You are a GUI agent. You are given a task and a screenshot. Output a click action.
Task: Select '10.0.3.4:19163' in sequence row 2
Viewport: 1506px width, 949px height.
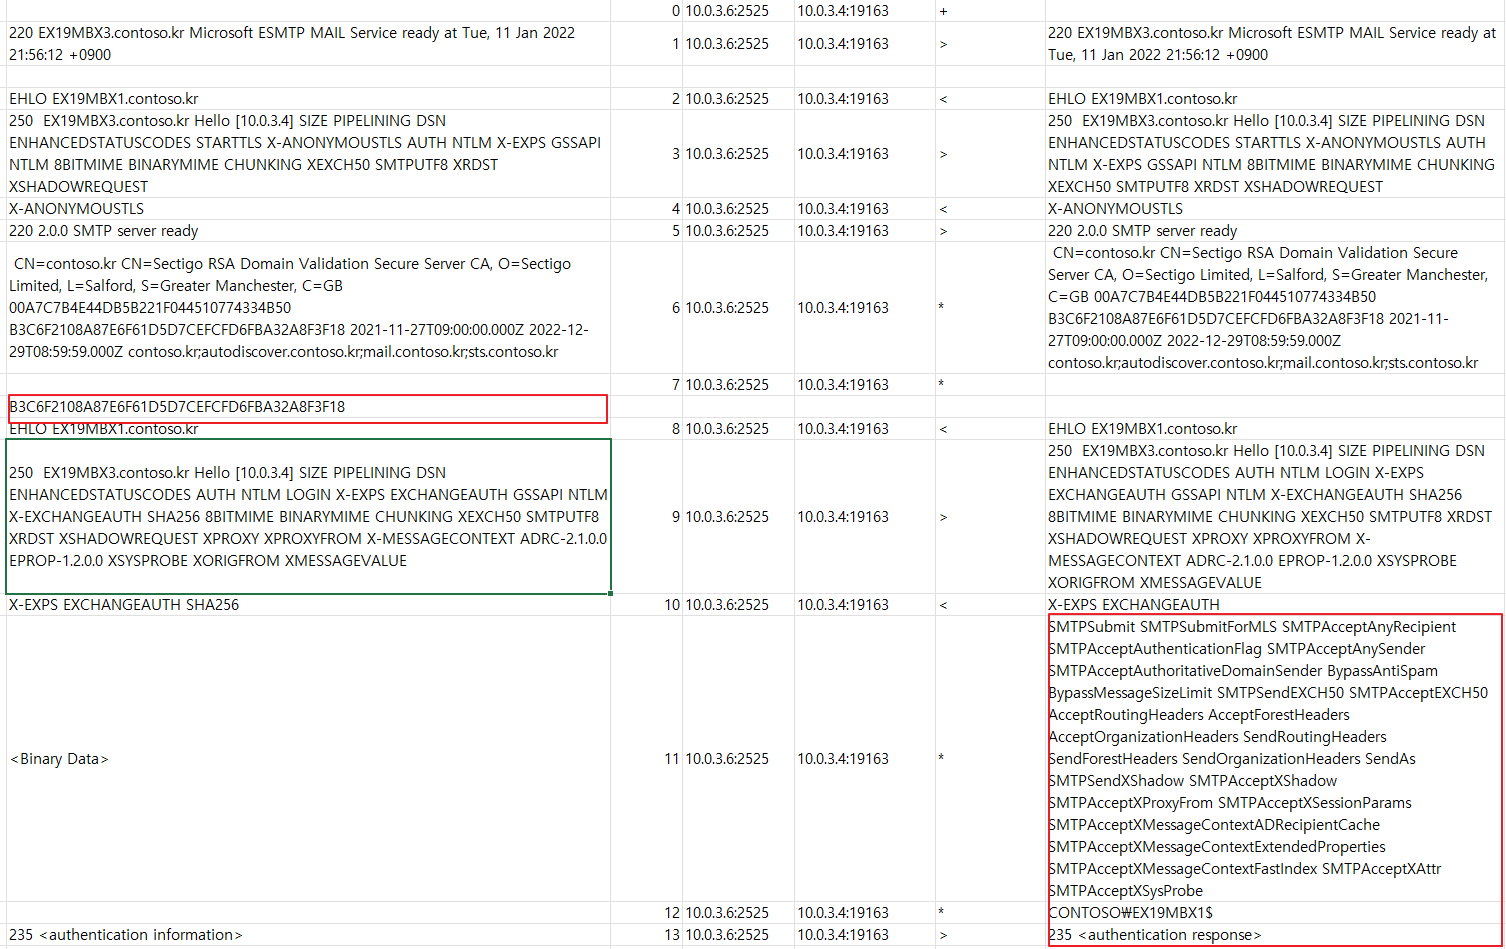pyautogui.click(x=865, y=99)
